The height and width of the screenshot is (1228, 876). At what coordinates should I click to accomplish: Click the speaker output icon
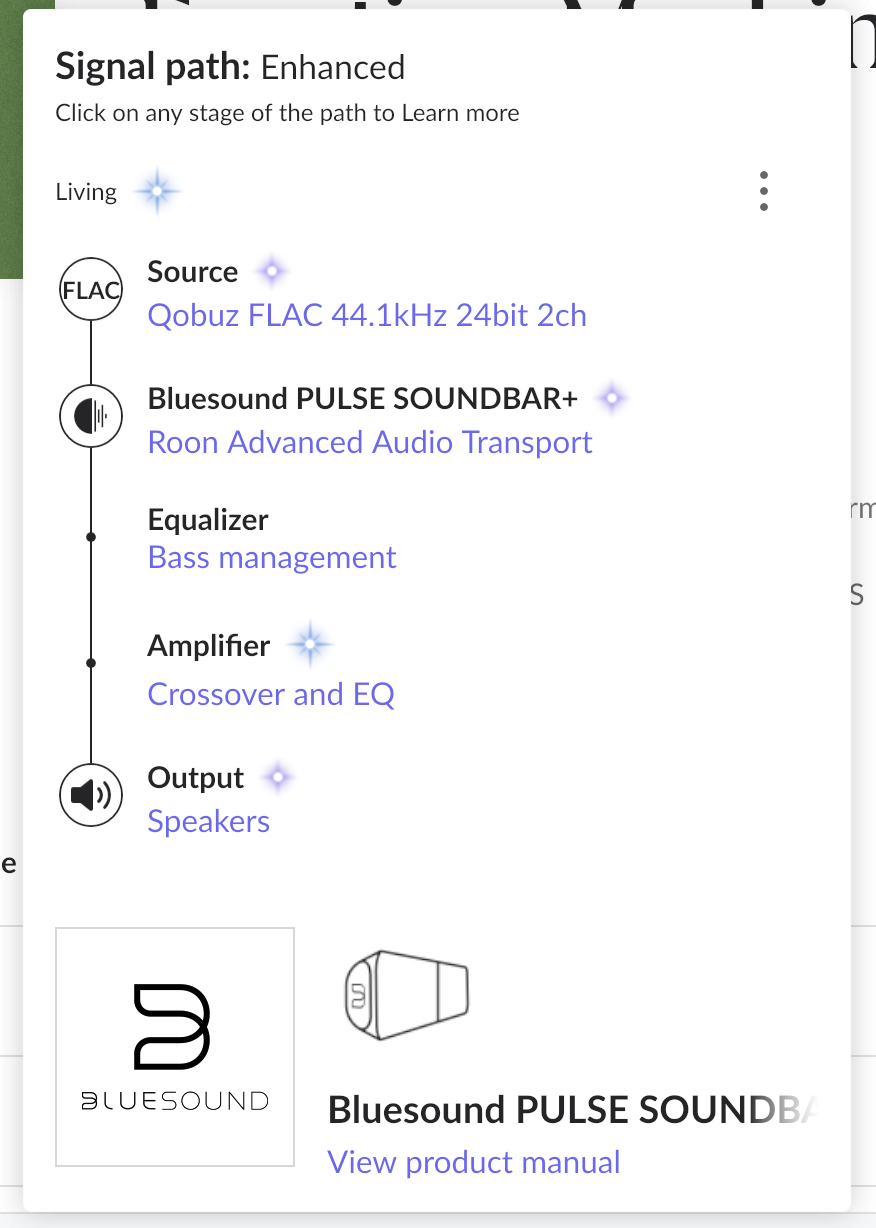point(91,796)
